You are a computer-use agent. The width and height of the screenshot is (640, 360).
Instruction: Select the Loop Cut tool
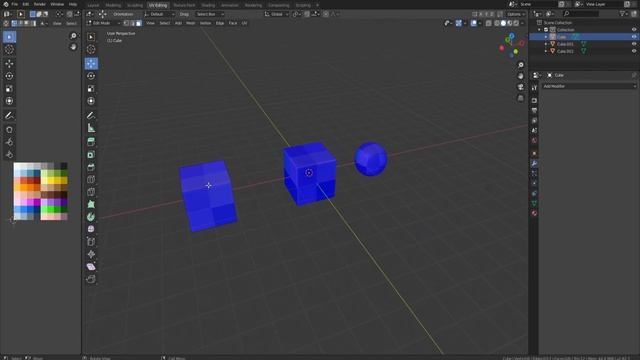91,180
